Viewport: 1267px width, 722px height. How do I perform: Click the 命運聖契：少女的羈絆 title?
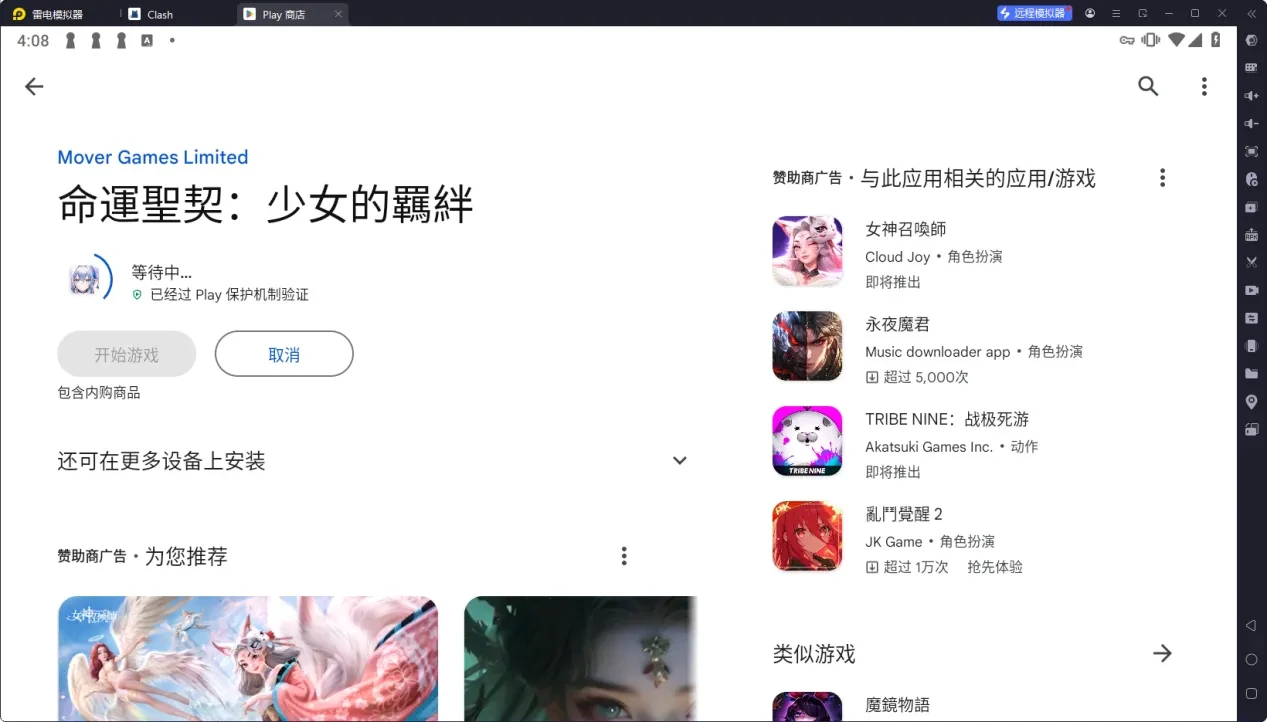pyautogui.click(x=265, y=204)
